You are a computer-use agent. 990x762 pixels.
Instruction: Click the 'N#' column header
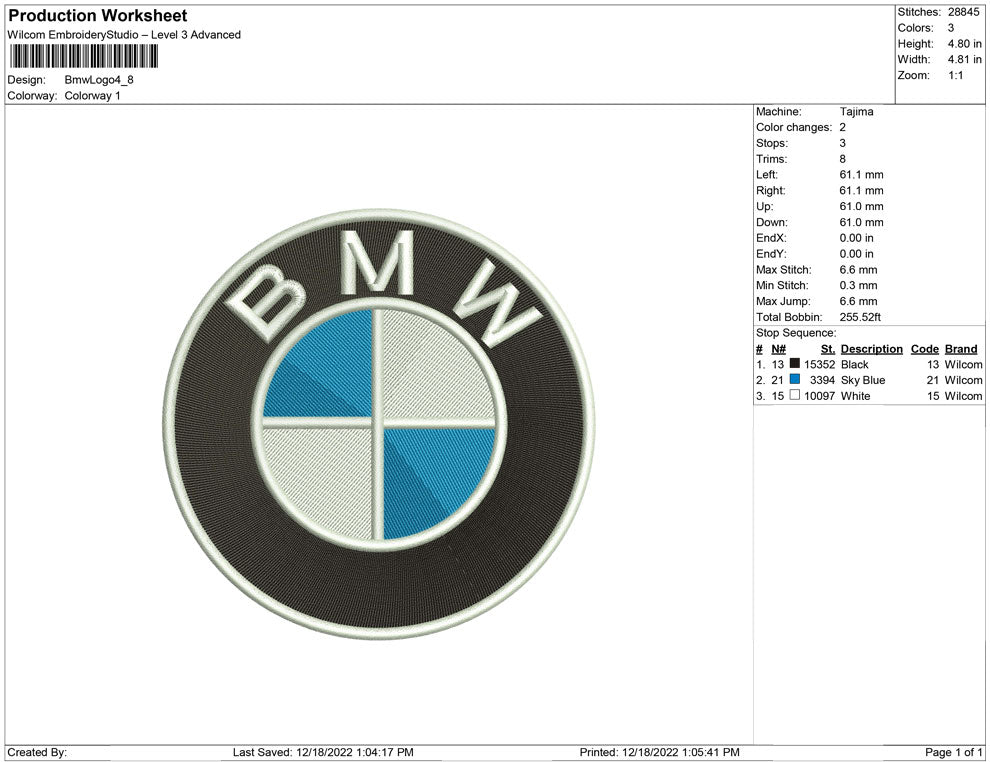(778, 349)
